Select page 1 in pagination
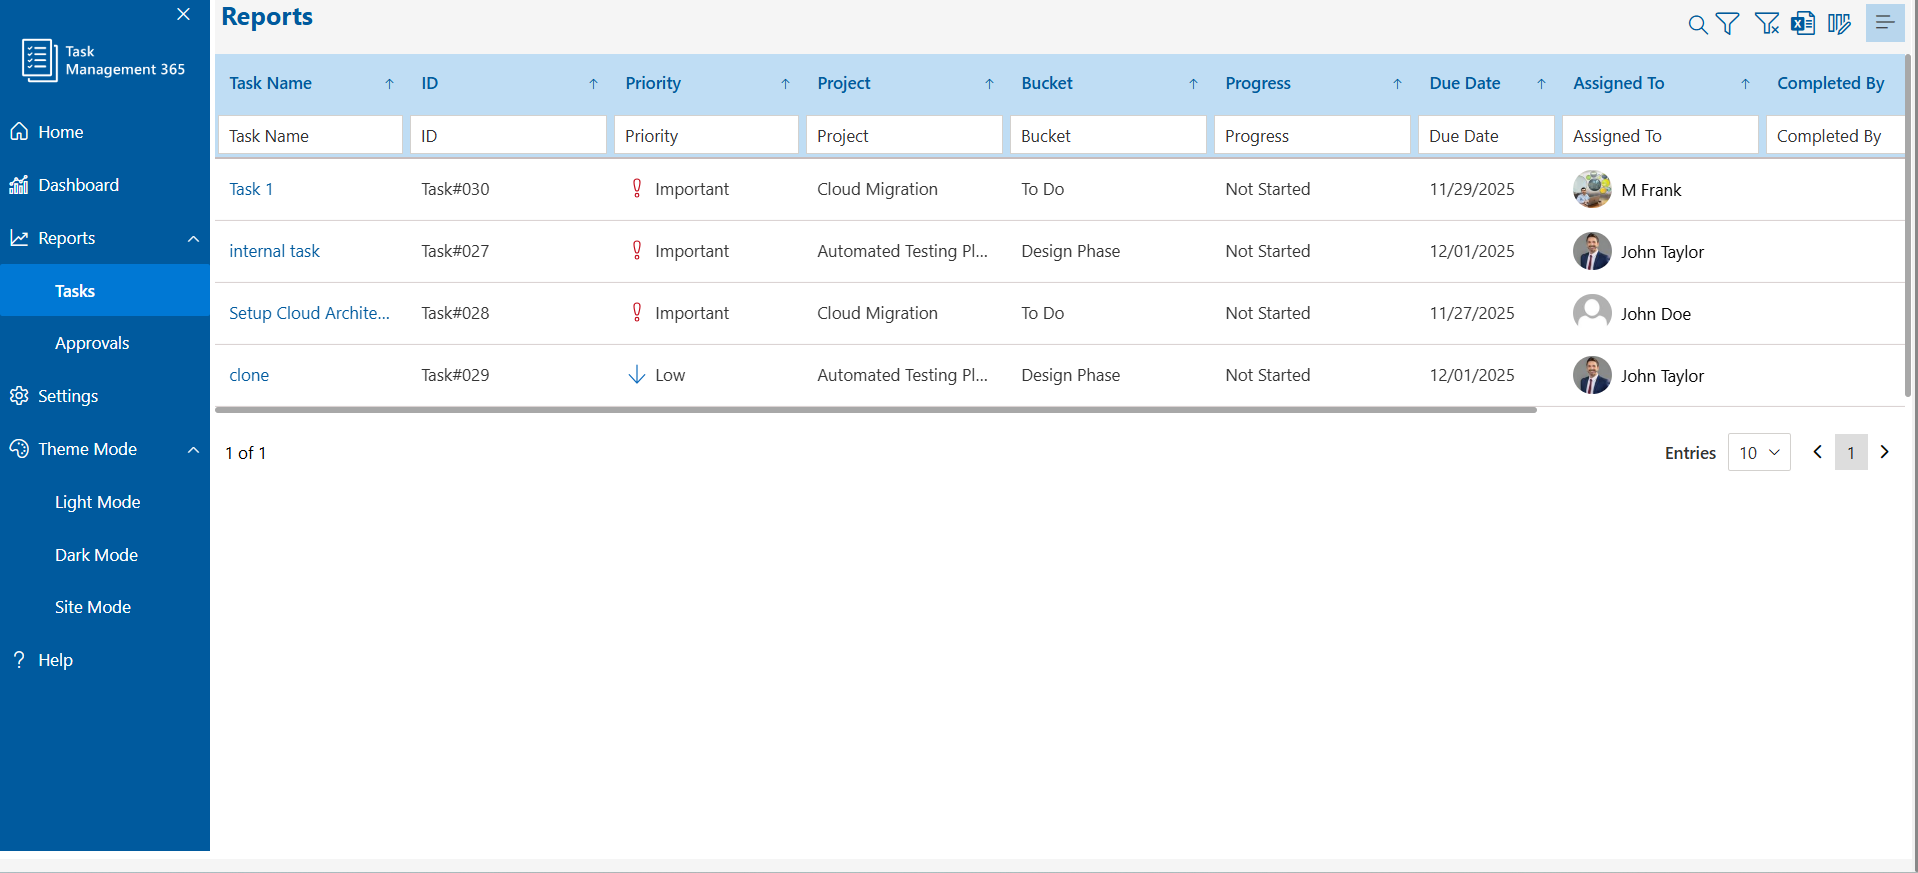Viewport: 1918px width, 873px height. (1851, 452)
